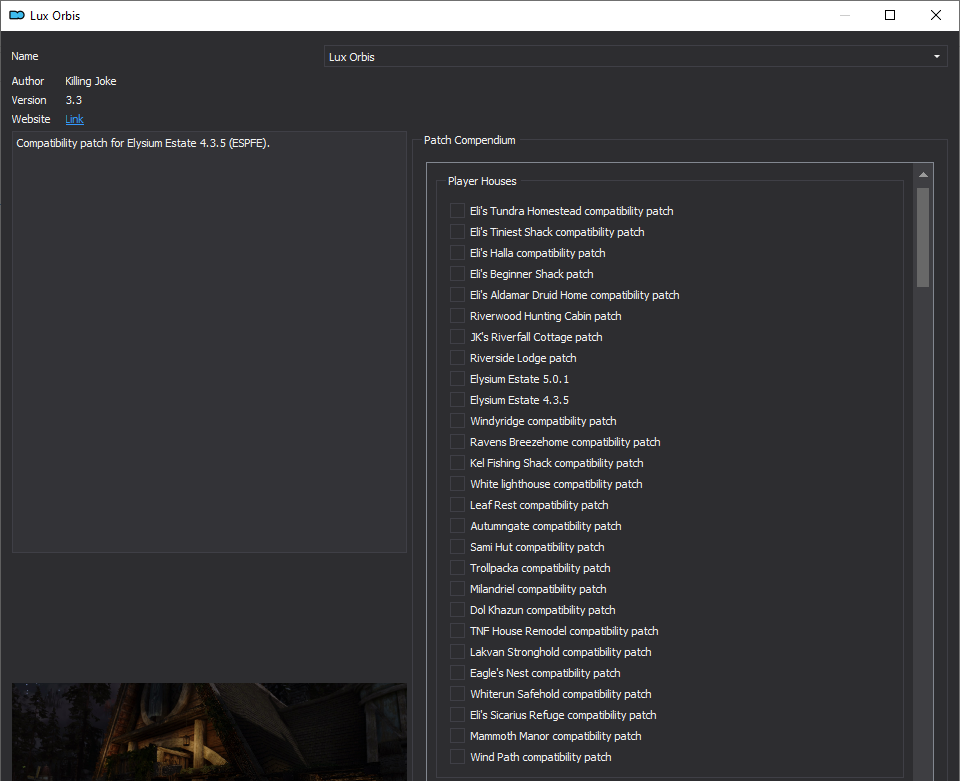
Task: Tick the Elysium Estate 4.3.5 checkbox
Action: pyautogui.click(x=457, y=400)
